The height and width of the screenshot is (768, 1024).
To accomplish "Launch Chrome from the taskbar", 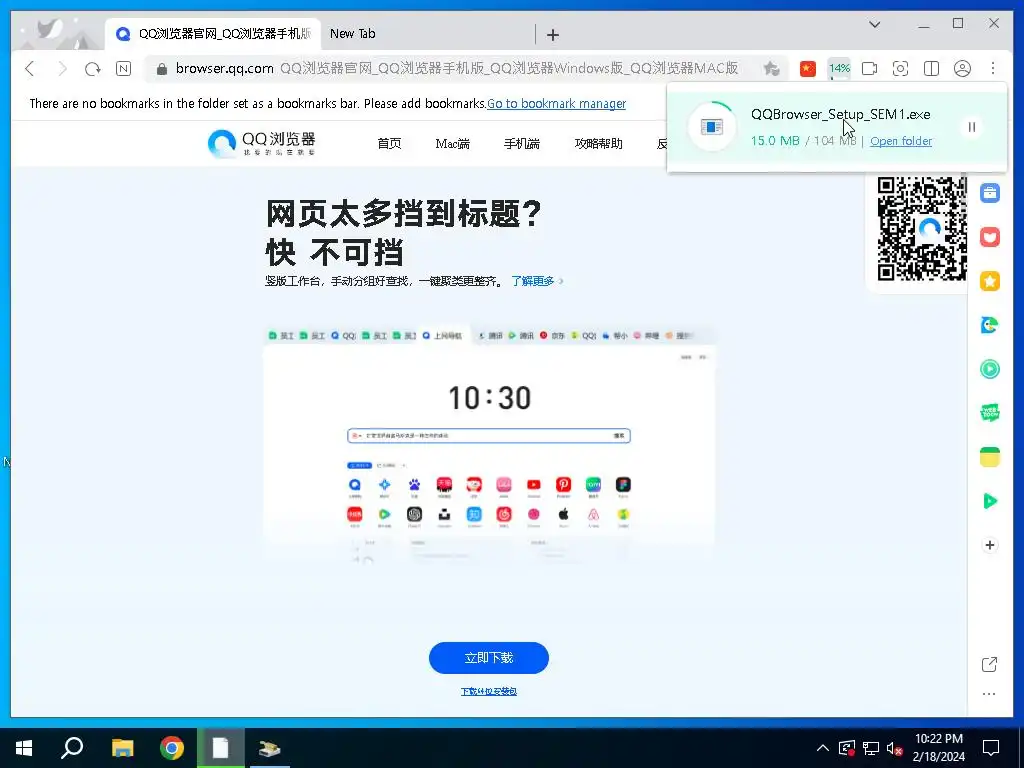I will click(x=172, y=748).
